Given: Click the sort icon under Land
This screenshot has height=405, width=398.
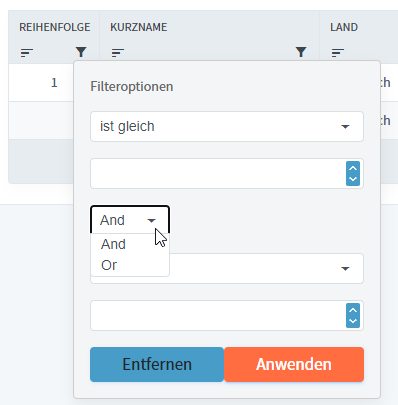Looking at the screenshot, I should tap(338, 53).
